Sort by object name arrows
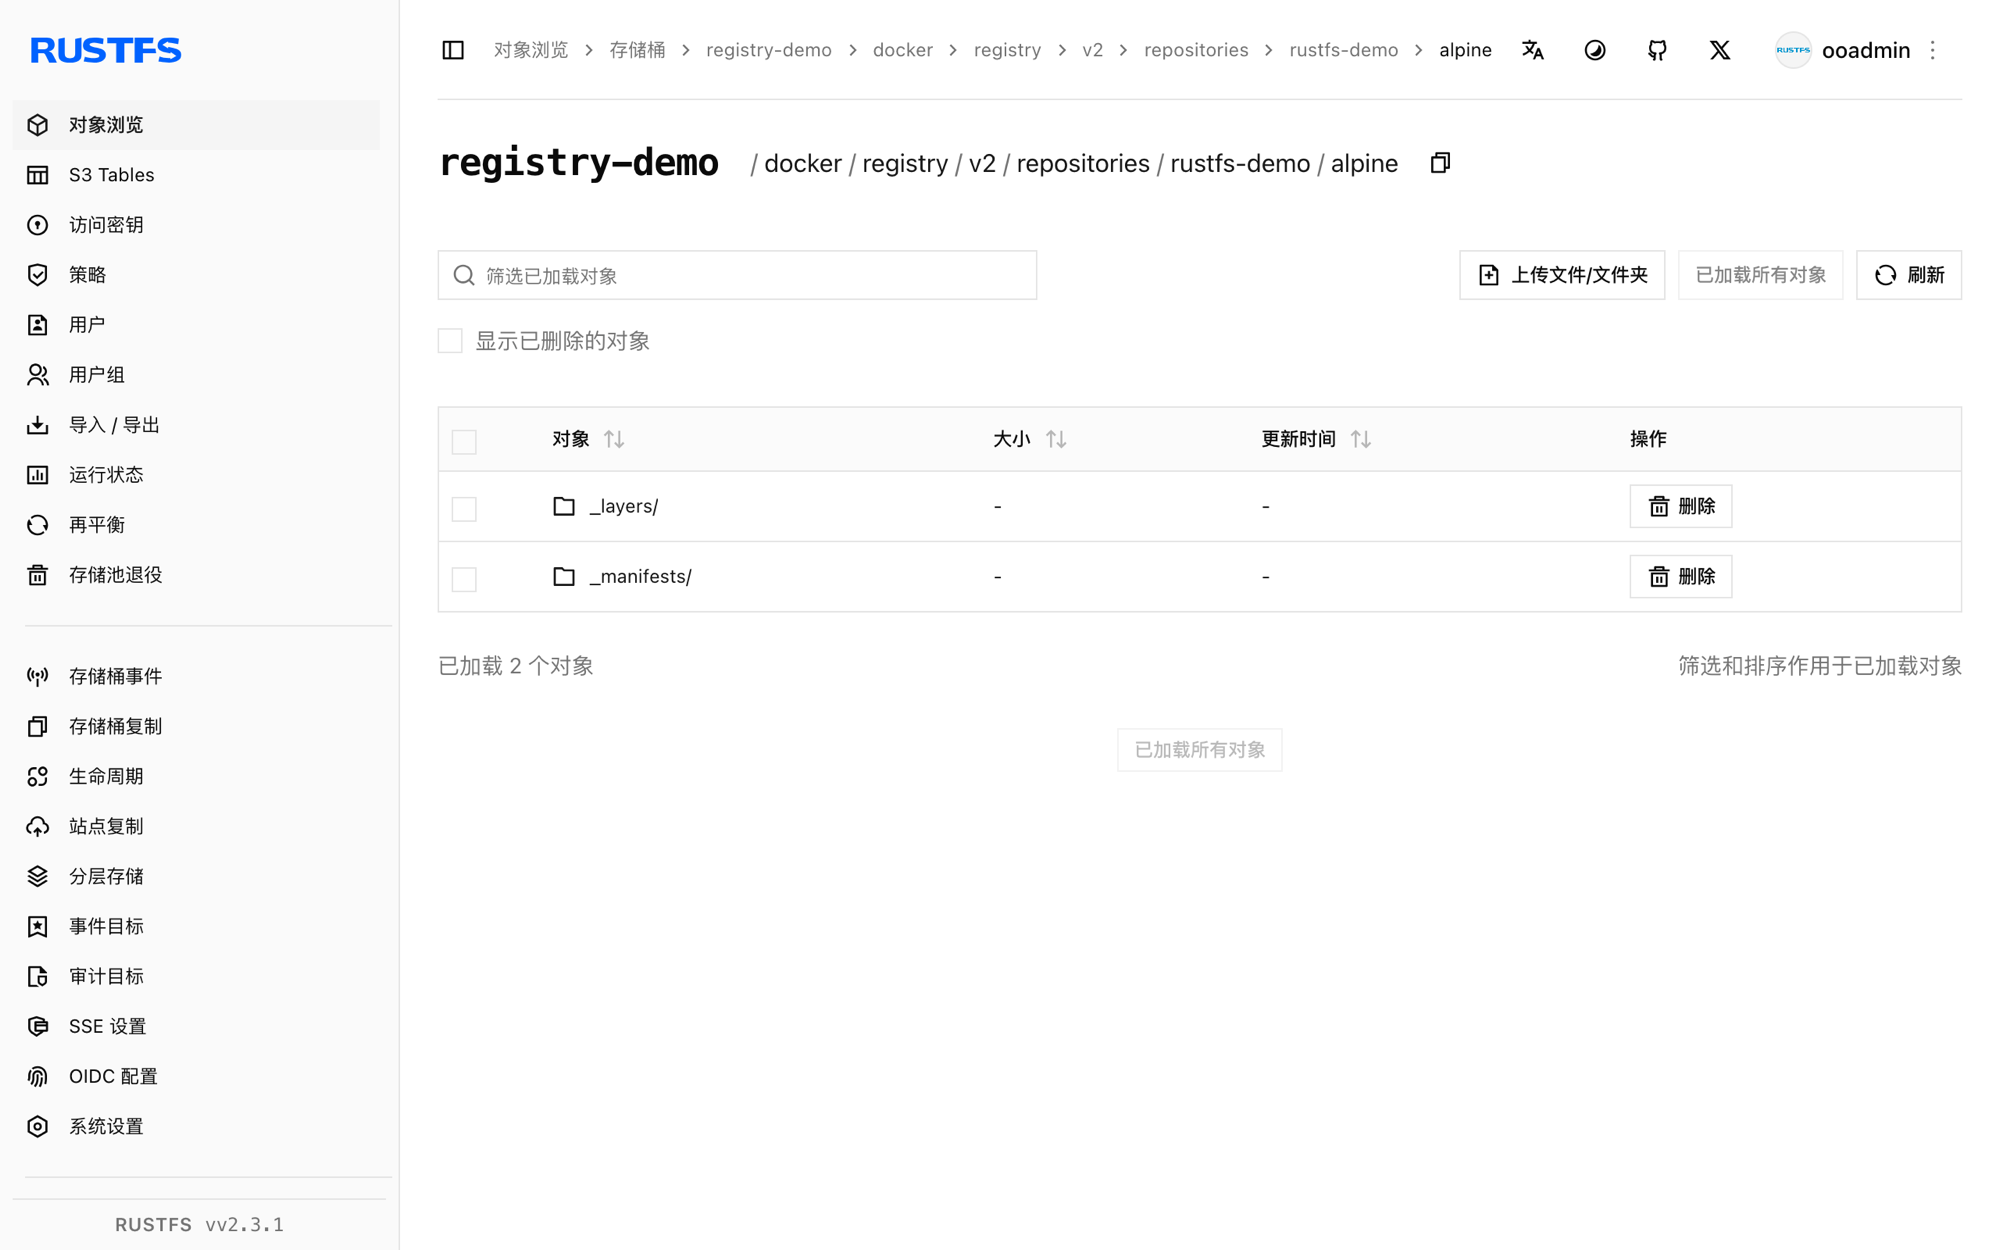 click(x=614, y=439)
